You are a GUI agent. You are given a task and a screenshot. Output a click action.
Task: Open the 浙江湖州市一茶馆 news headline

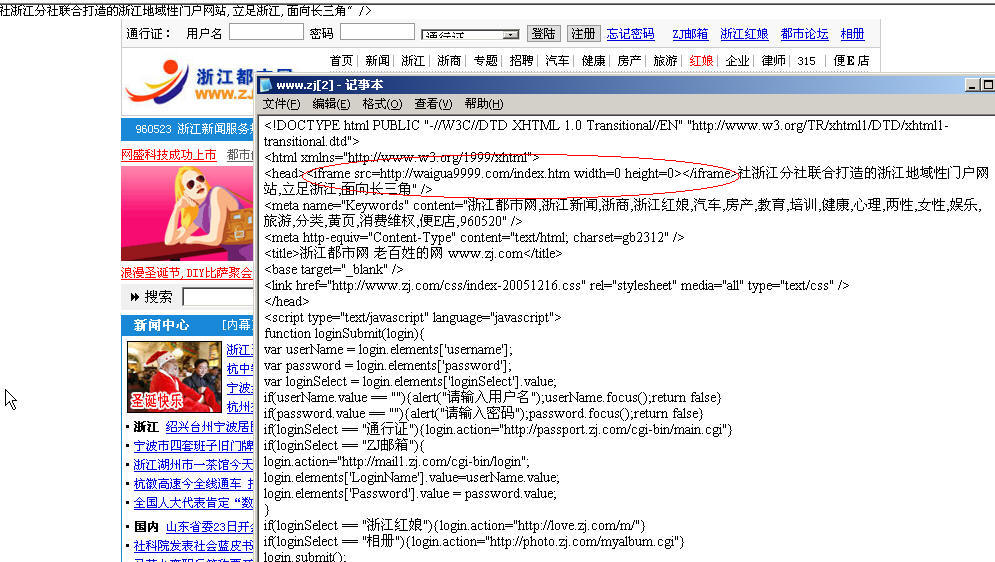pyautogui.click(x=194, y=465)
